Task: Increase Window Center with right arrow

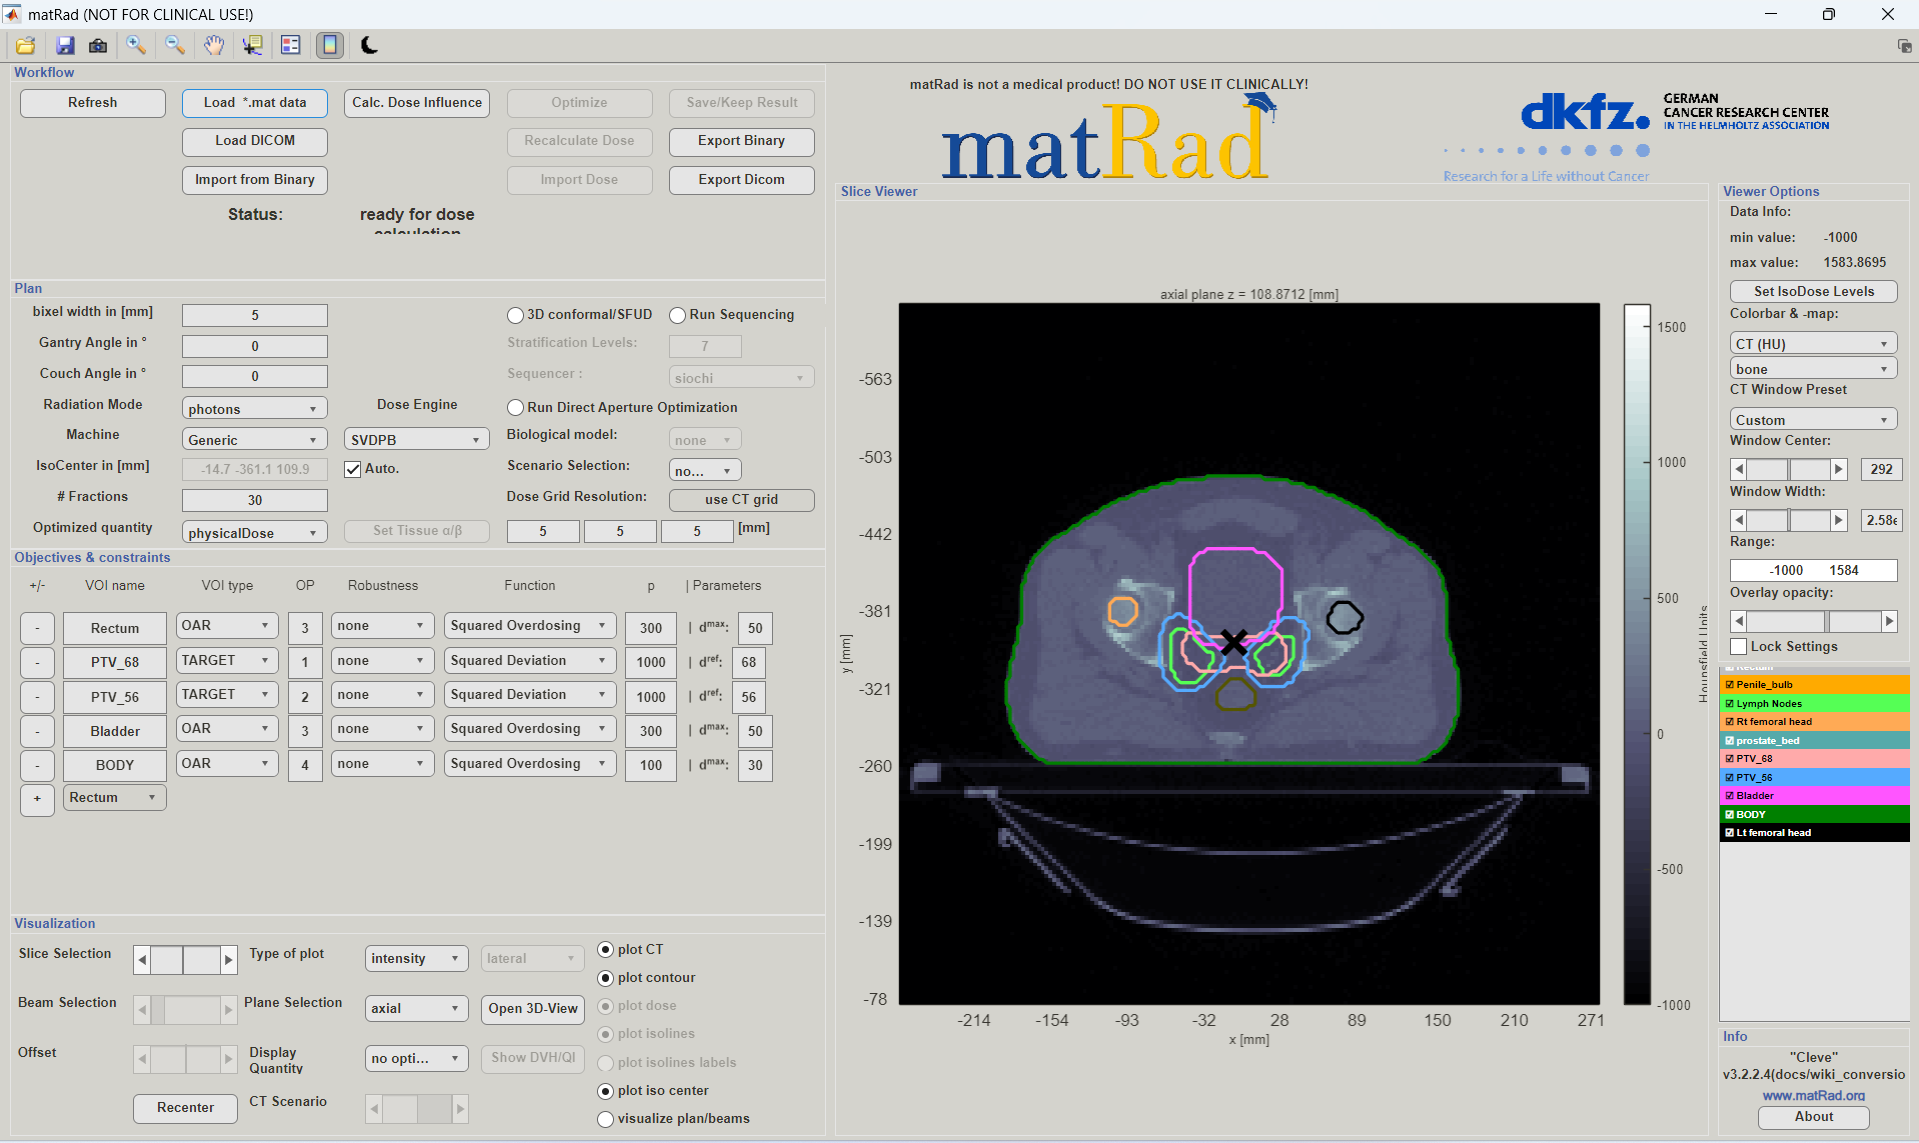Action: 1838,469
